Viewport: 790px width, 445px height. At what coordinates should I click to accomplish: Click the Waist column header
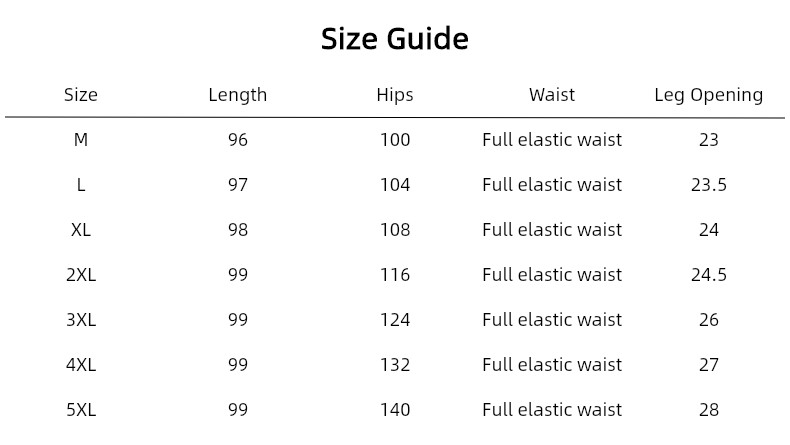coord(552,95)
